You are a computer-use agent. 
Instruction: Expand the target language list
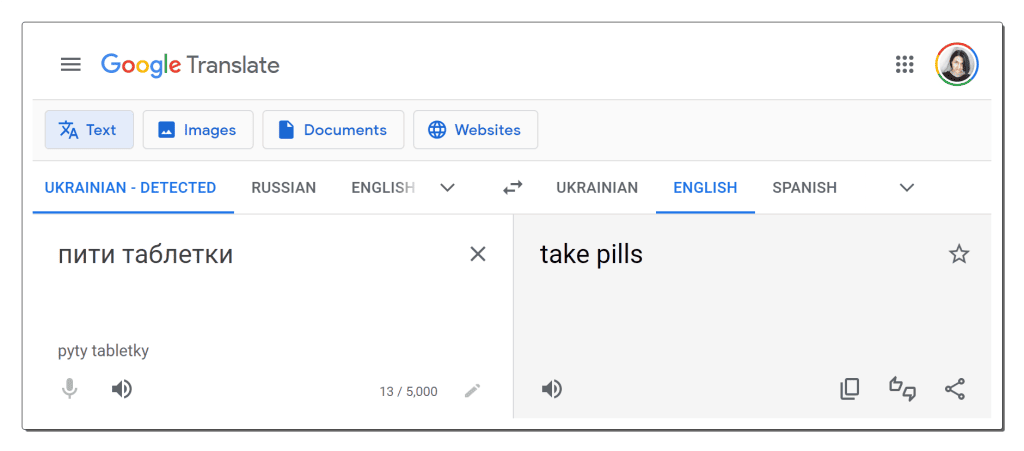coord(906,188)
